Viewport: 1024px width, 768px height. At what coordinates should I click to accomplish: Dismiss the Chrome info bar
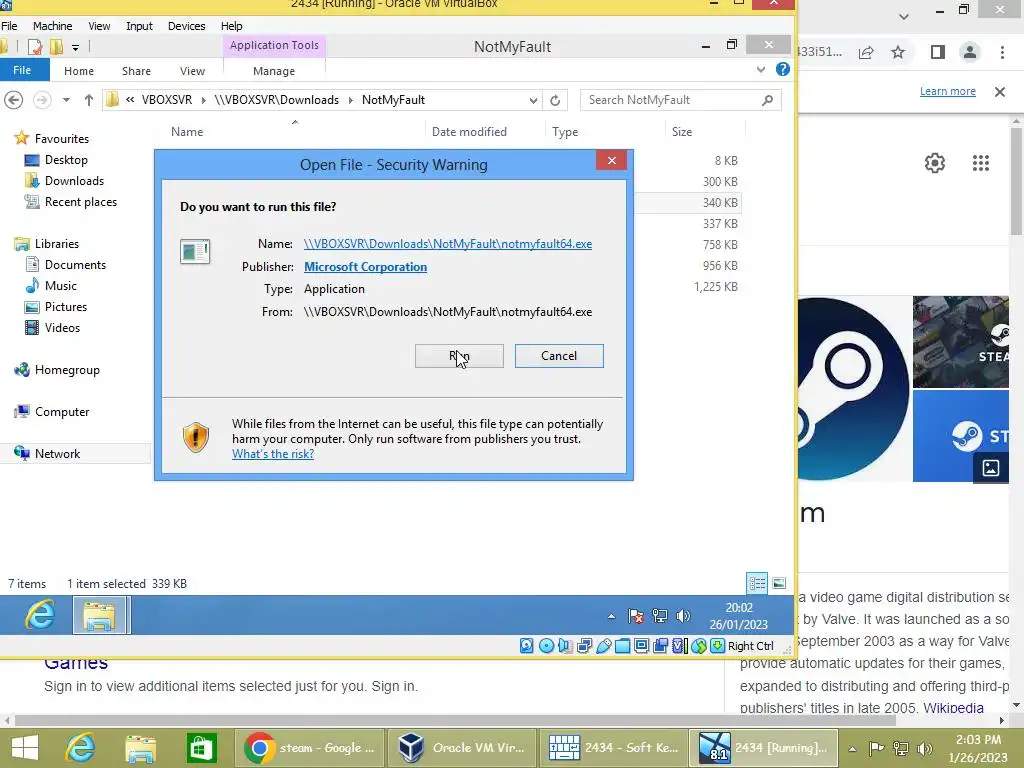point(1000,91)
